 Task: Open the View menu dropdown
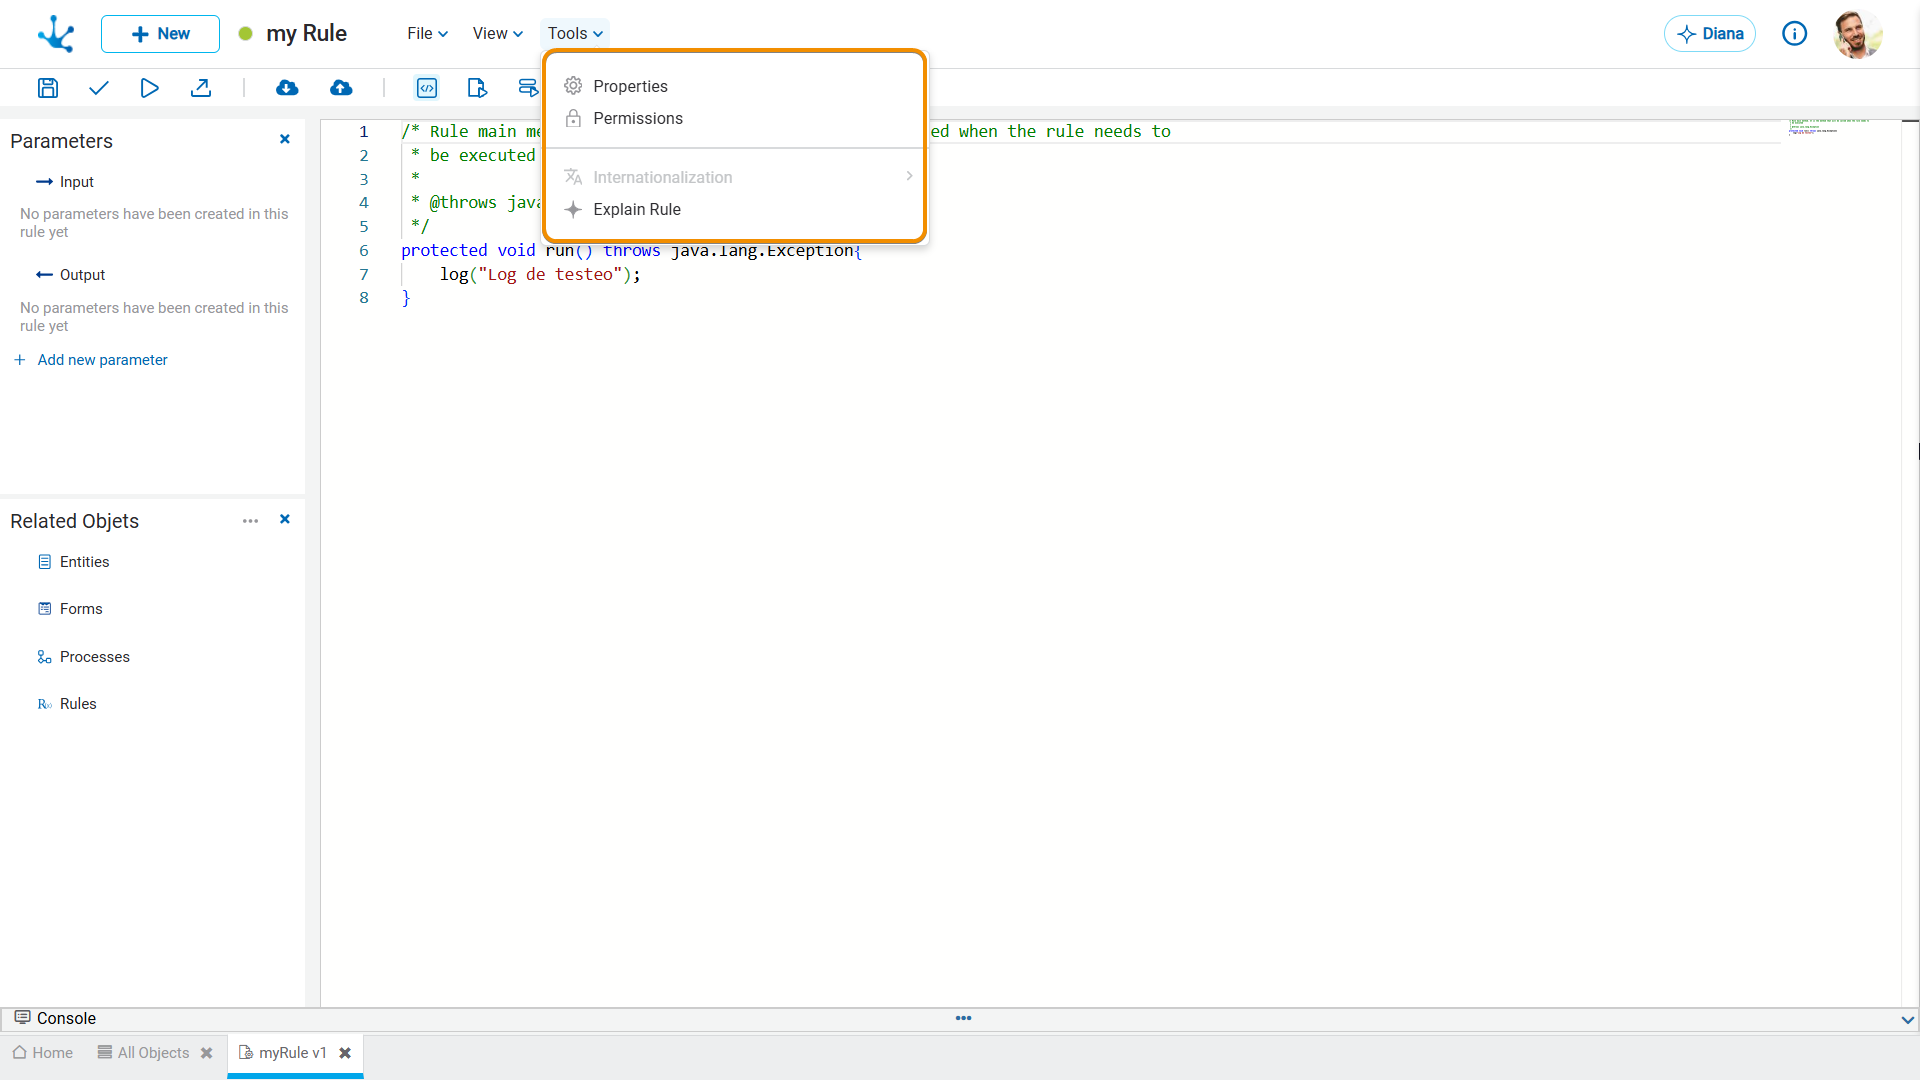tap(497, 33)
